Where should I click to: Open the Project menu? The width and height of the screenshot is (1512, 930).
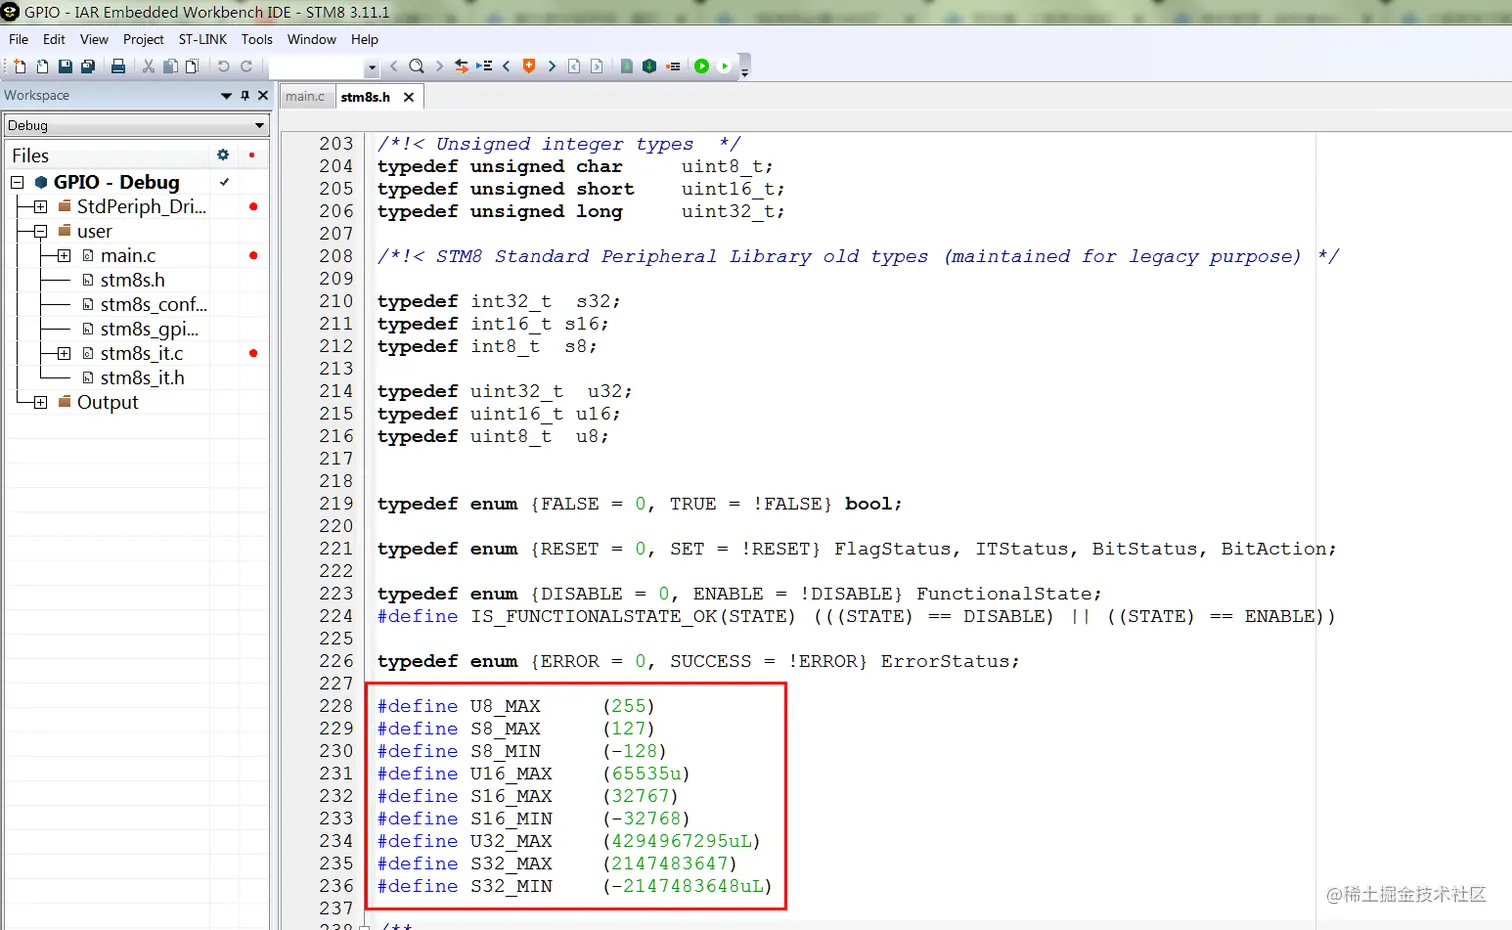pyautogui.click(x=143, y=39)
